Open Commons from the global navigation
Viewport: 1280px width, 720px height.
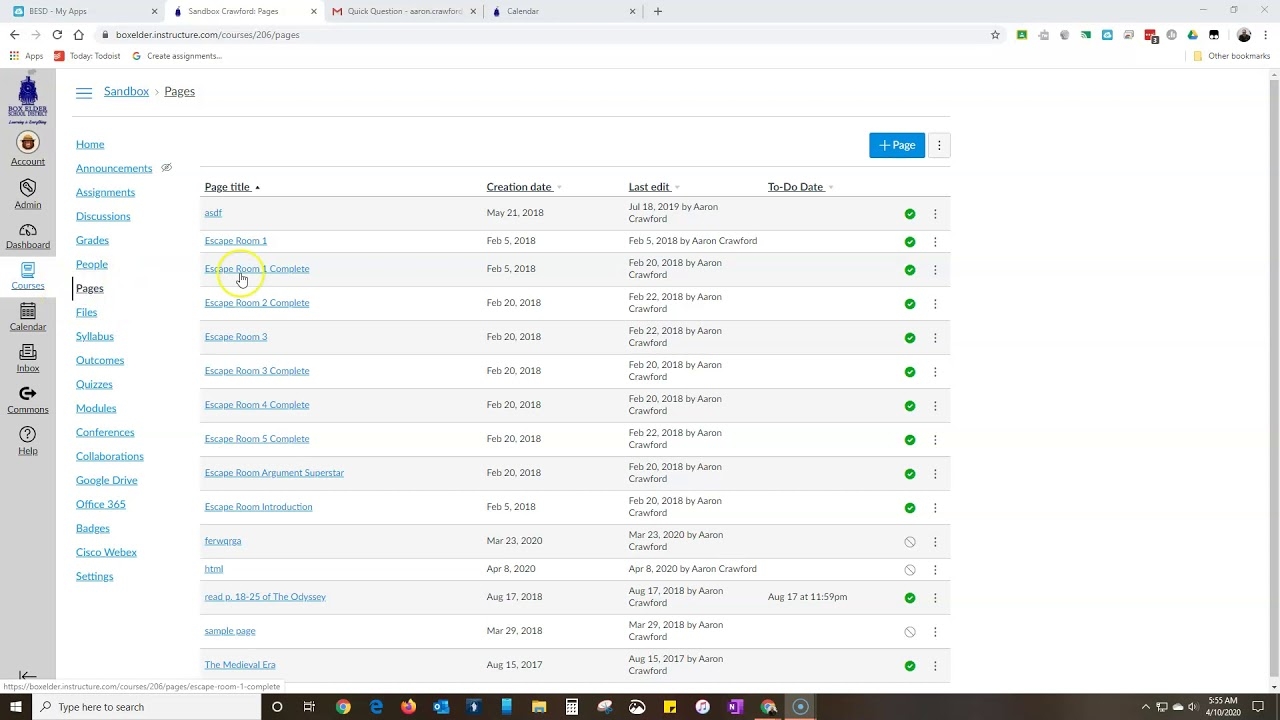pyautogui.click(x=27, y=398)
